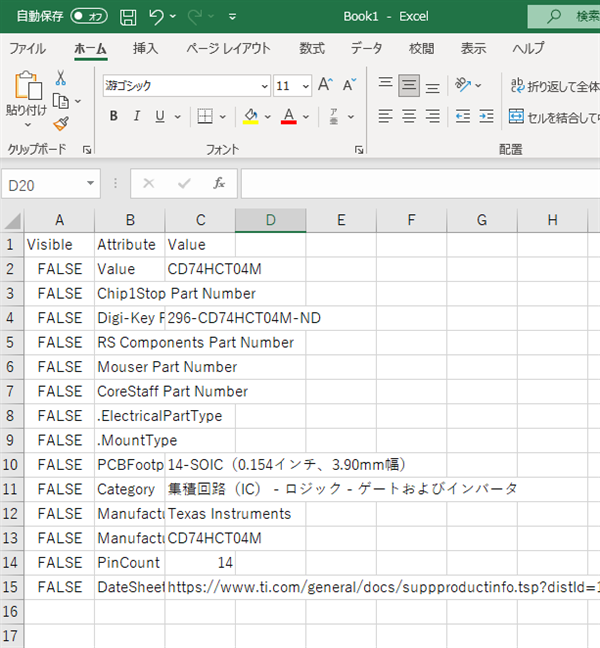
Task: Click the Format Painter brush icon
Action: [x=61, y=124]
